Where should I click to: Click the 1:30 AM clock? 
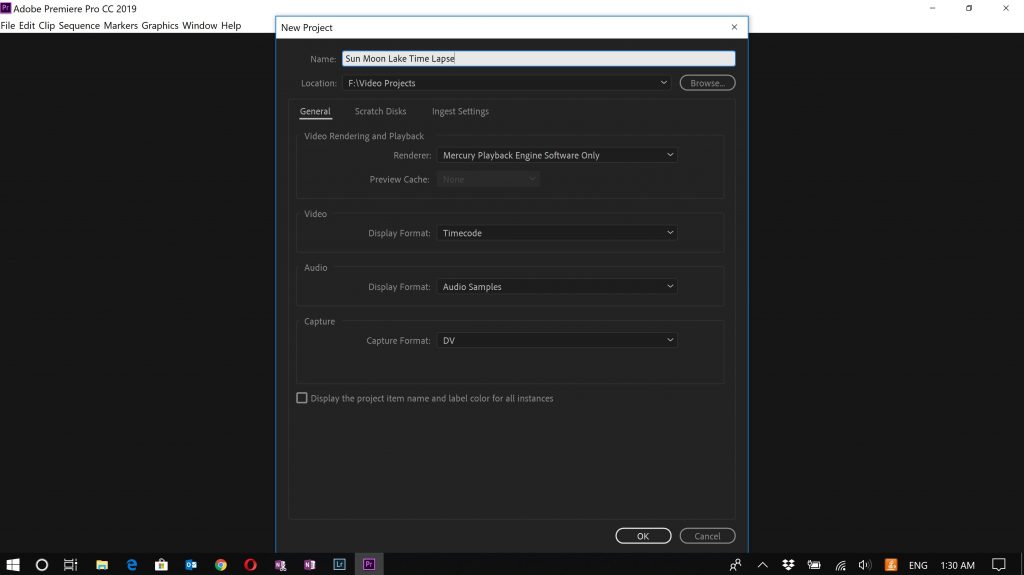click(x=957, y=565)
